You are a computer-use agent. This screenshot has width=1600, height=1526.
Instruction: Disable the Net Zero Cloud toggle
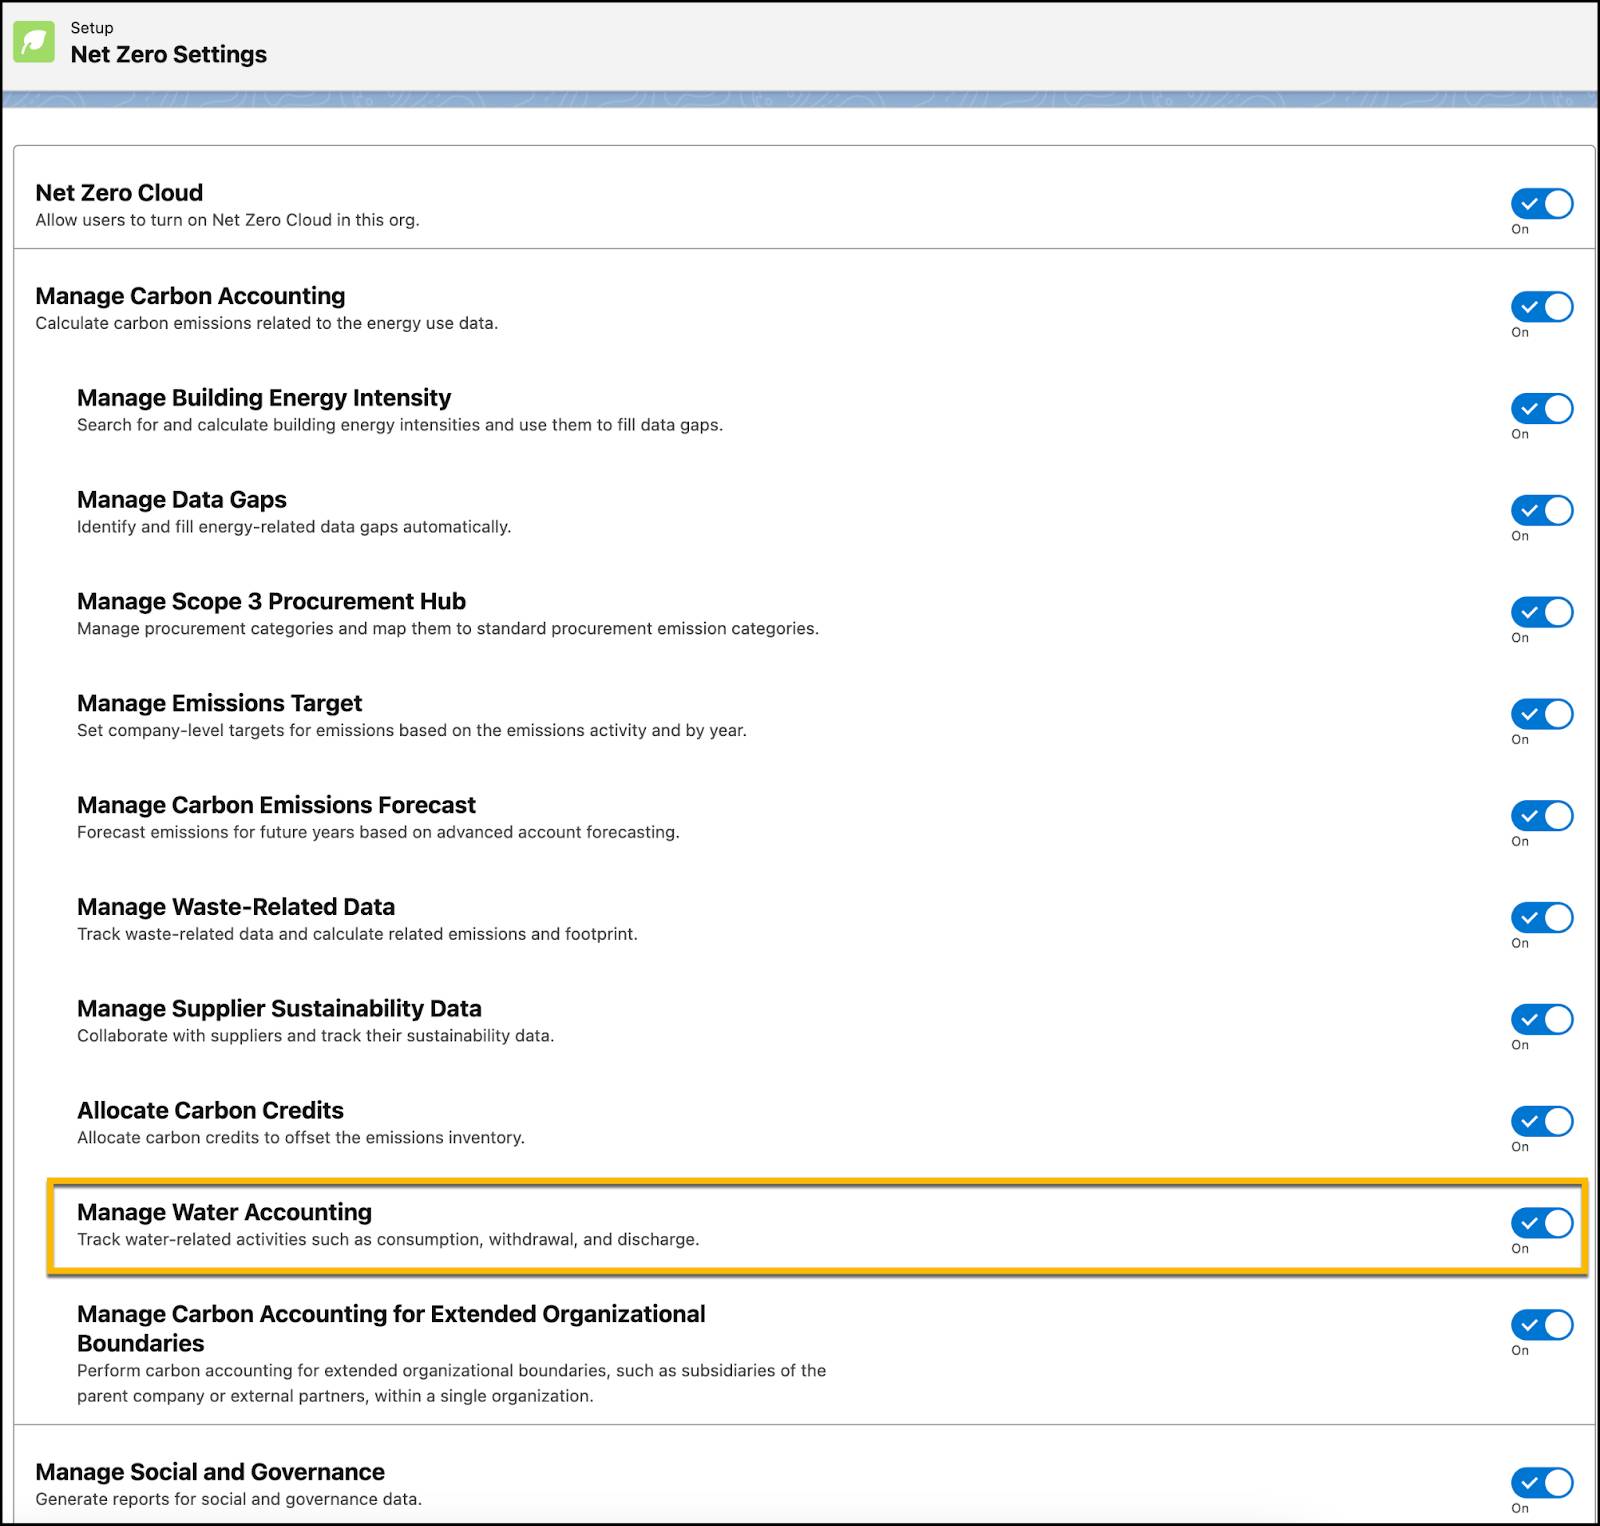point(1541,204)
